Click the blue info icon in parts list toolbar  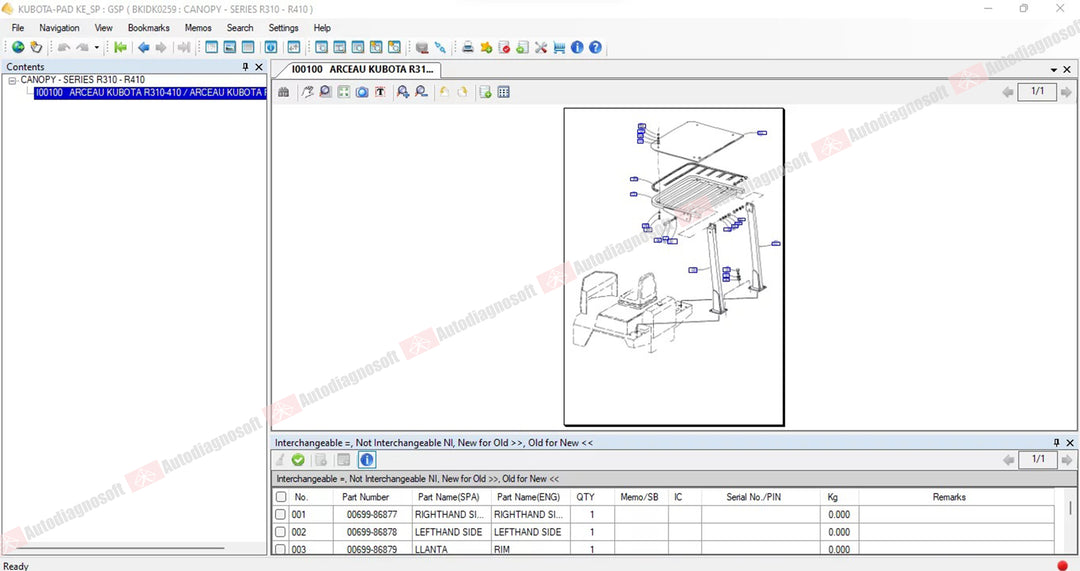(367, 459)
